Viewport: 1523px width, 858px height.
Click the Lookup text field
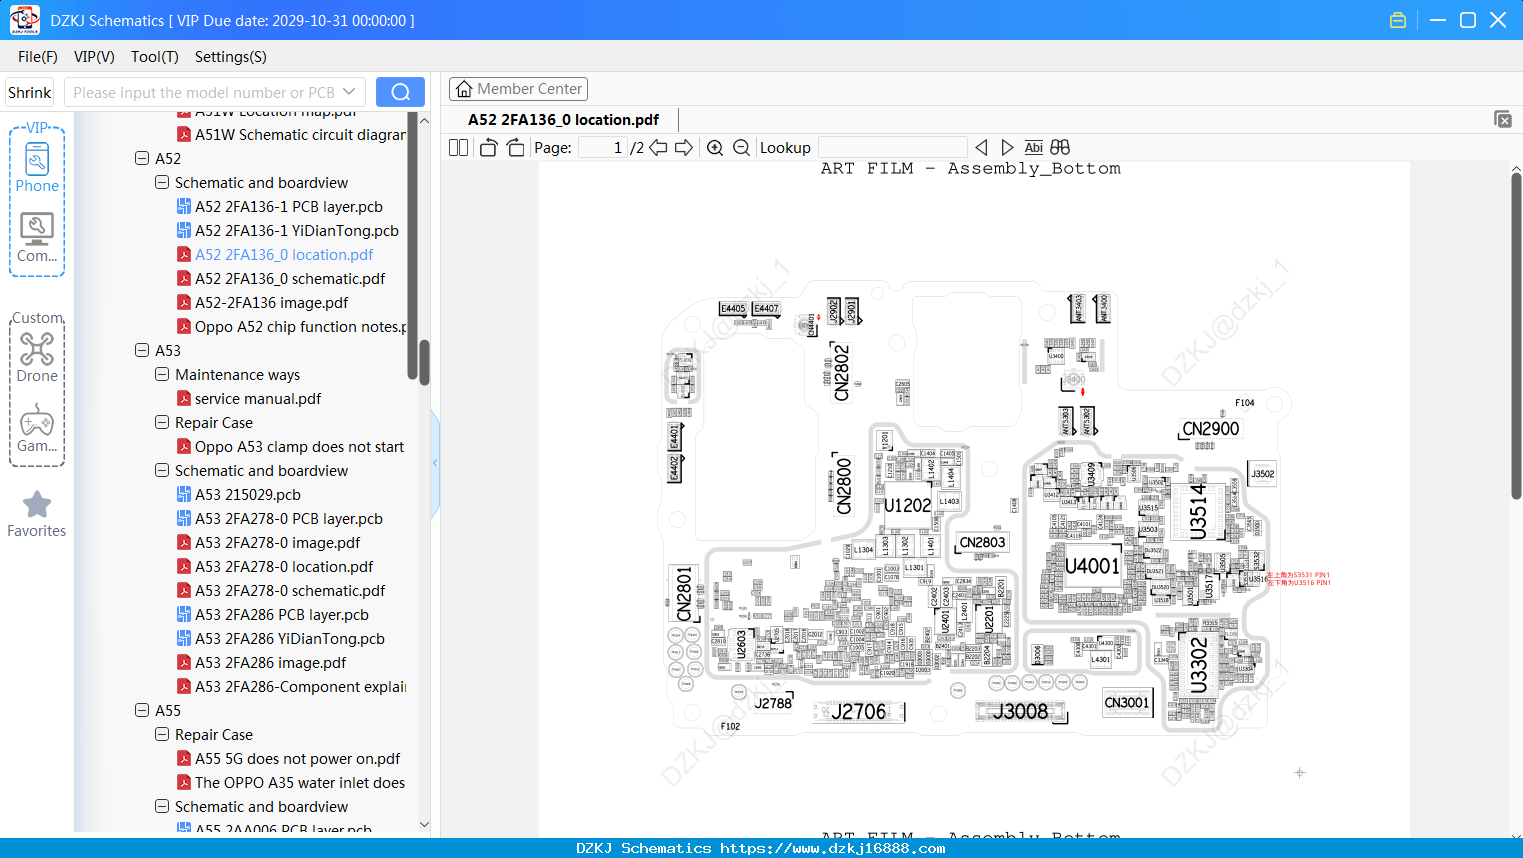(x=893, y=148)
